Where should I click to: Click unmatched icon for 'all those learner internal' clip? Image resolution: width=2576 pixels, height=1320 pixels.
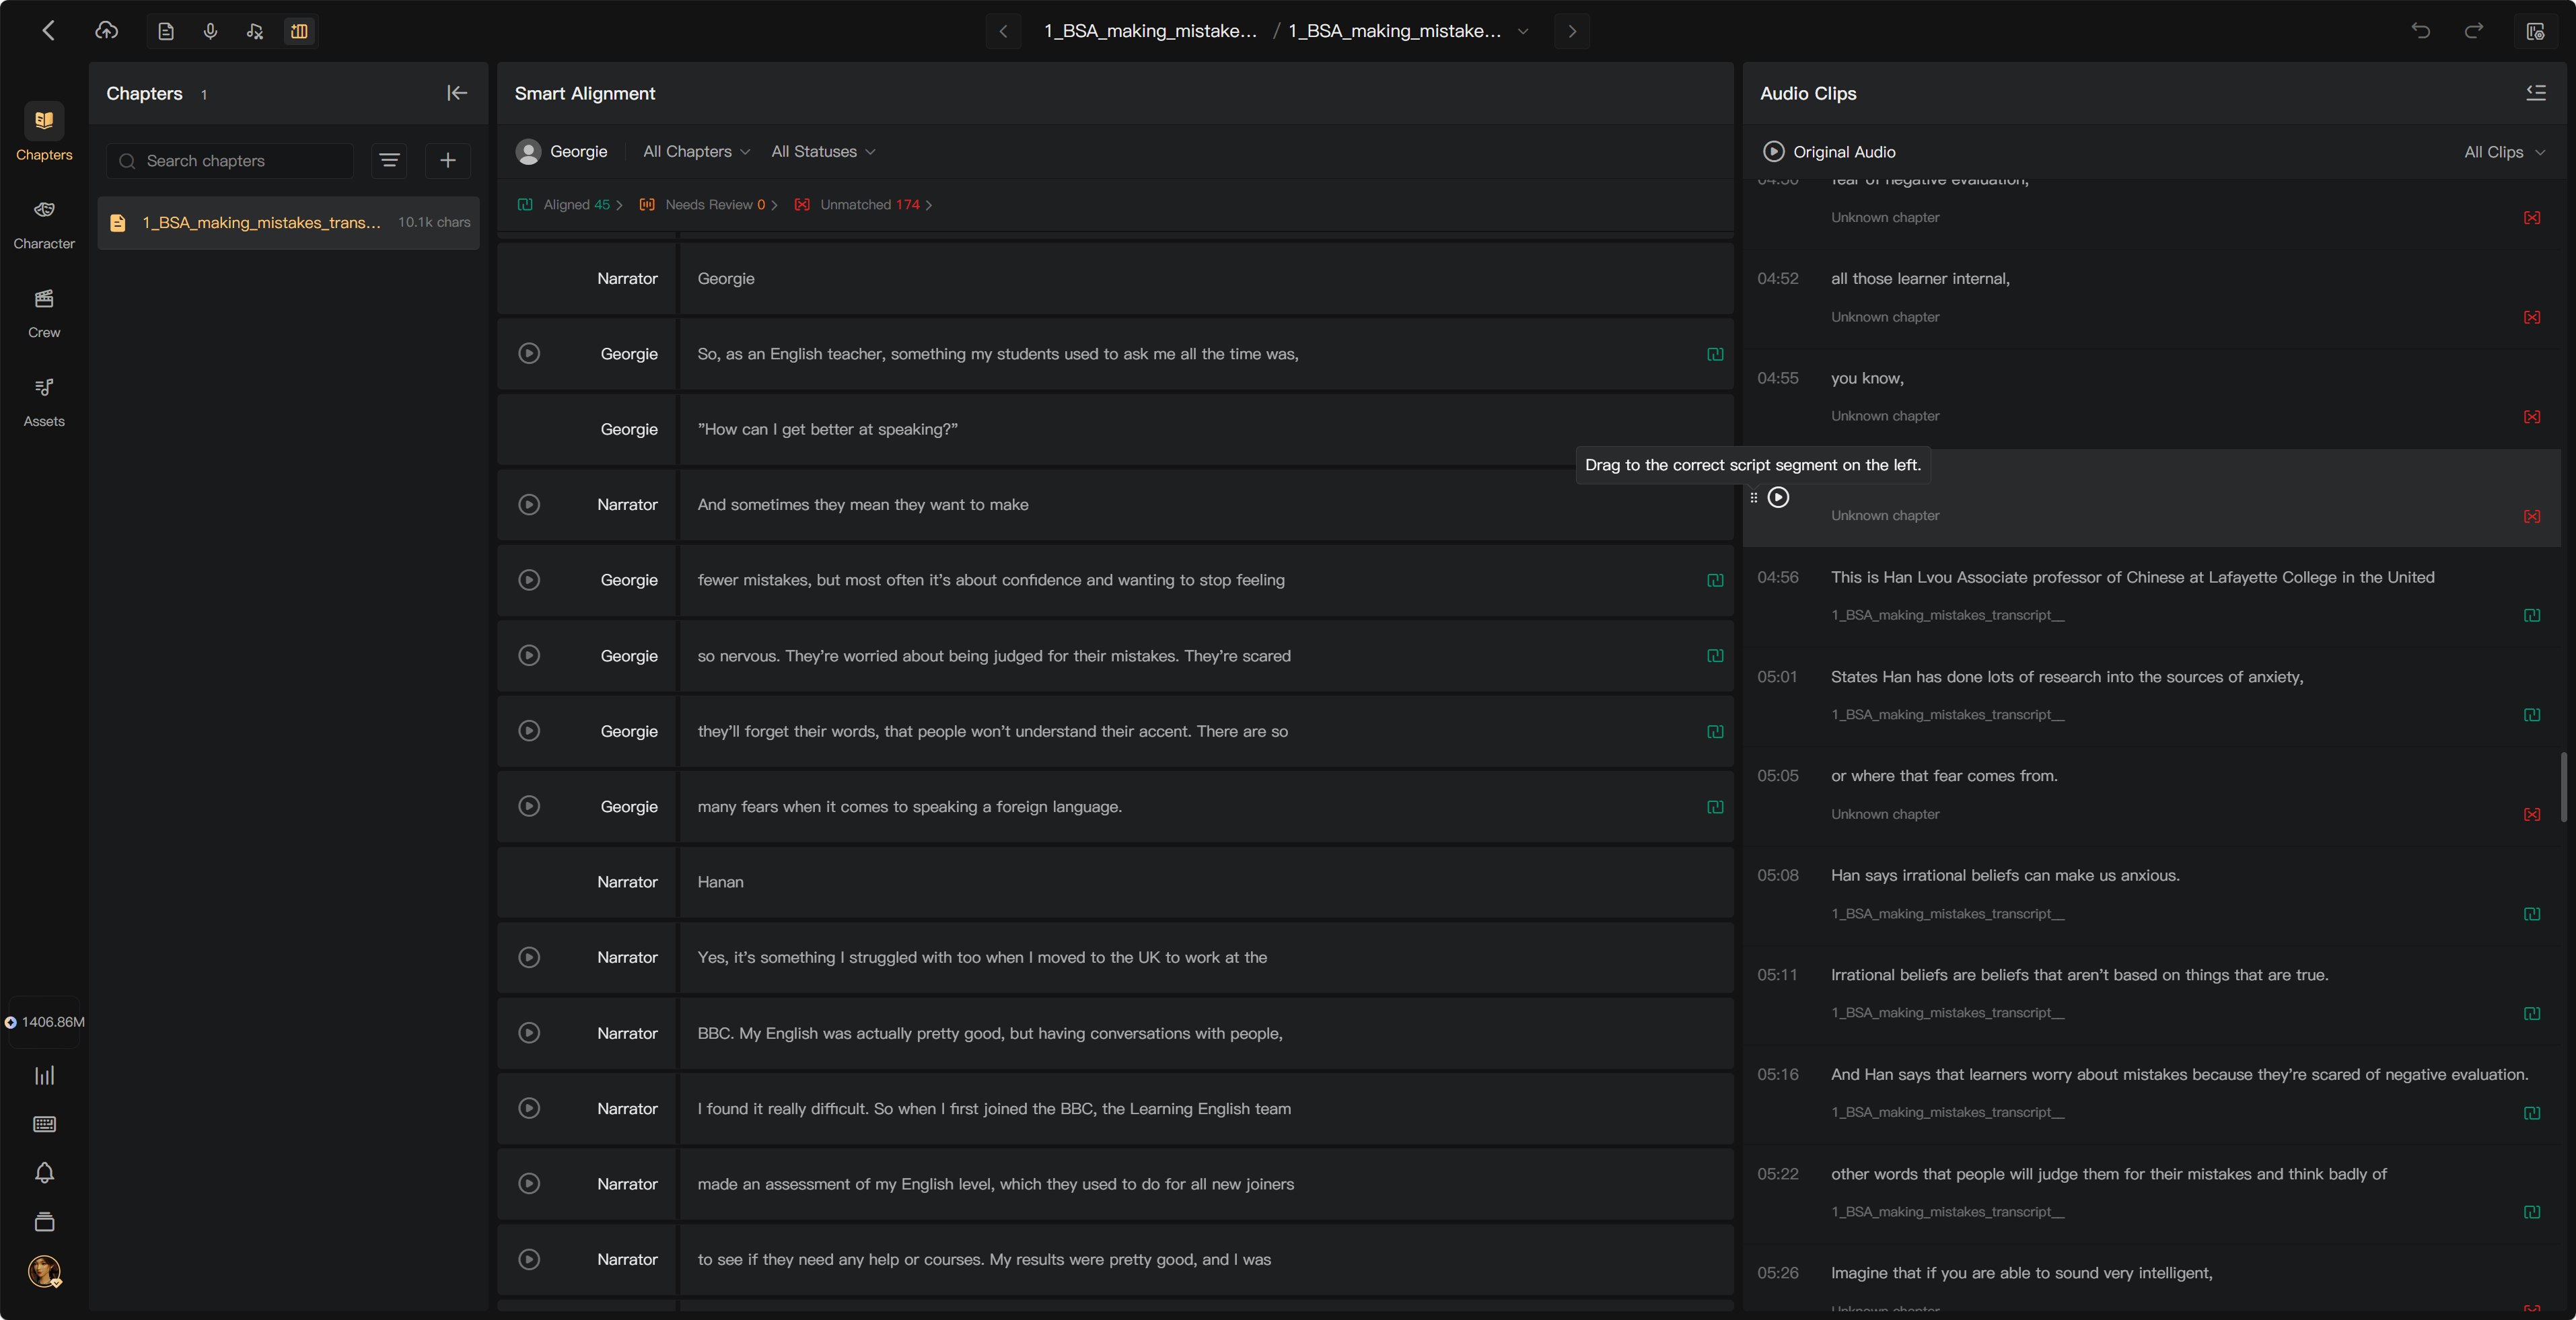click(x=2532, y=317)
